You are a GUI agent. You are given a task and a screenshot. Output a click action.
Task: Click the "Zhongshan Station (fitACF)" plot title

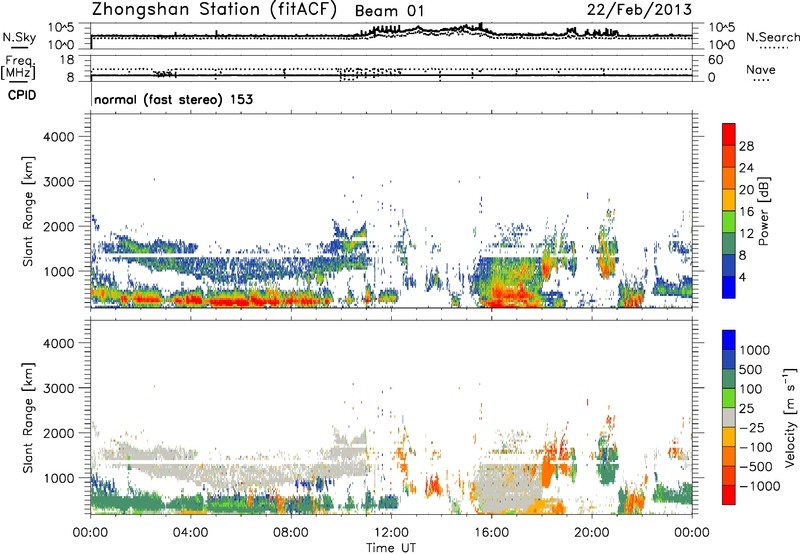click(x=214, y=10)
